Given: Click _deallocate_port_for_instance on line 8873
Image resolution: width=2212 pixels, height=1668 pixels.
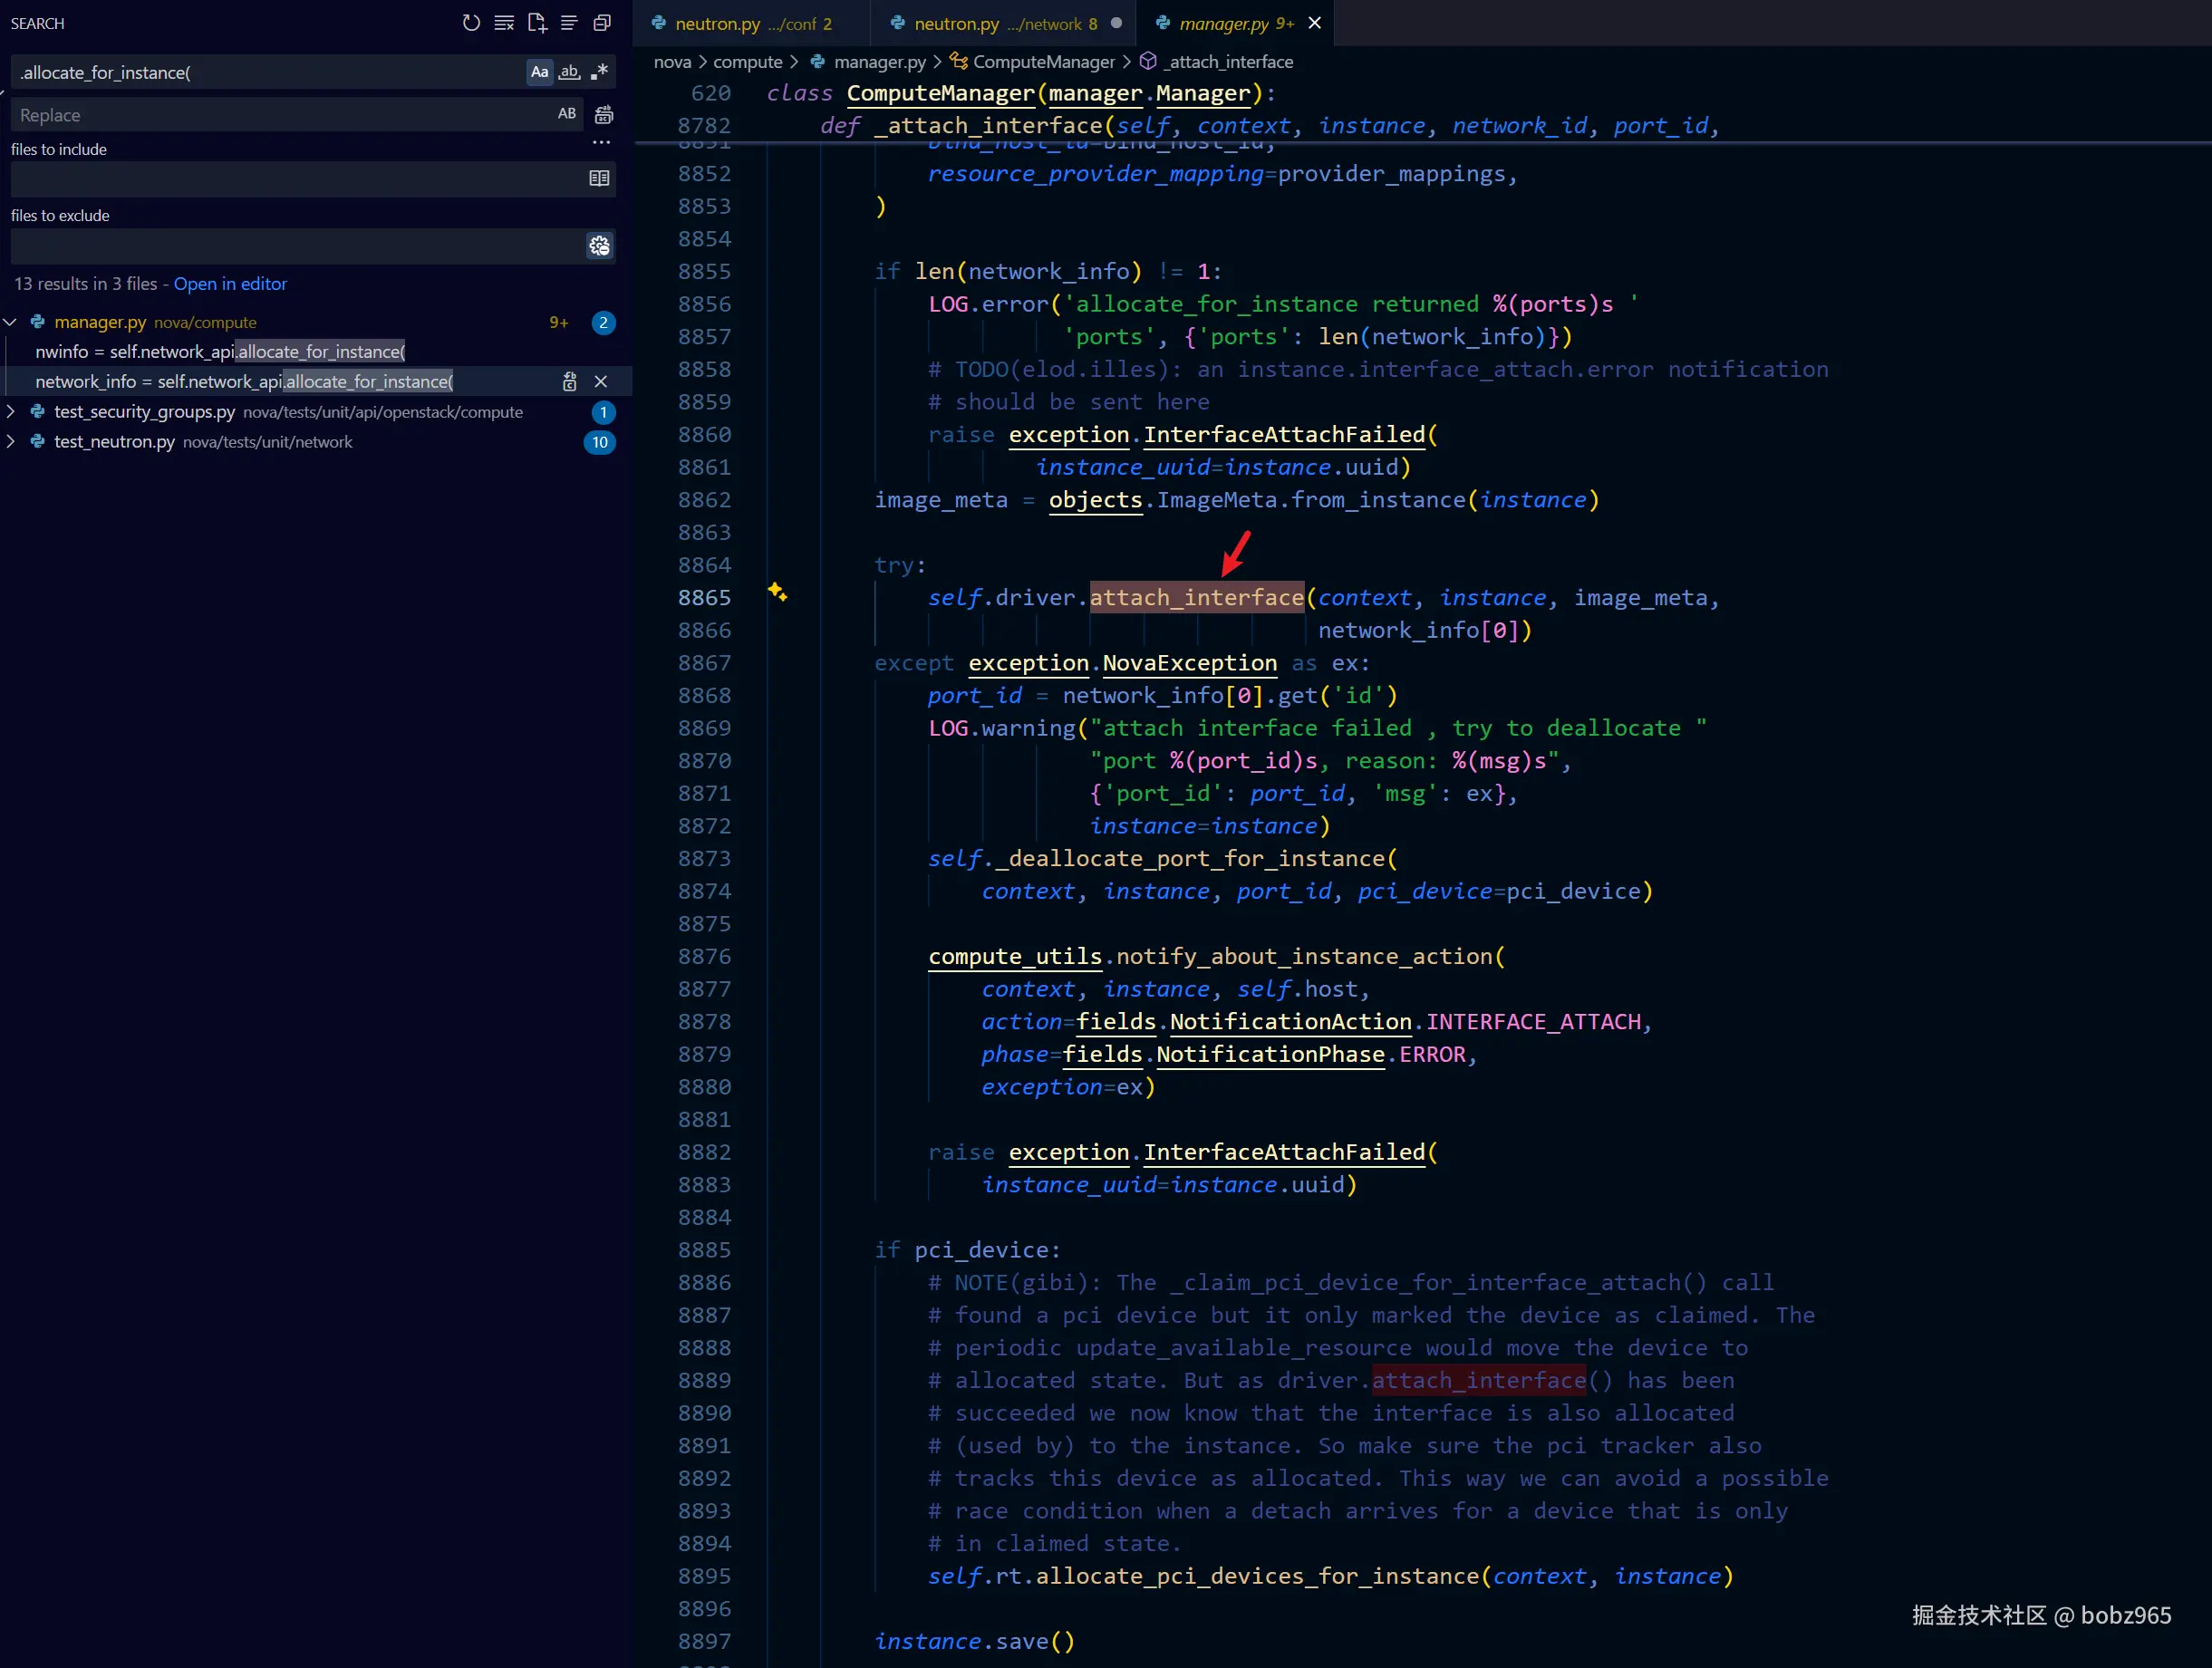Looking at the screenshot, I should (1189, 859).
